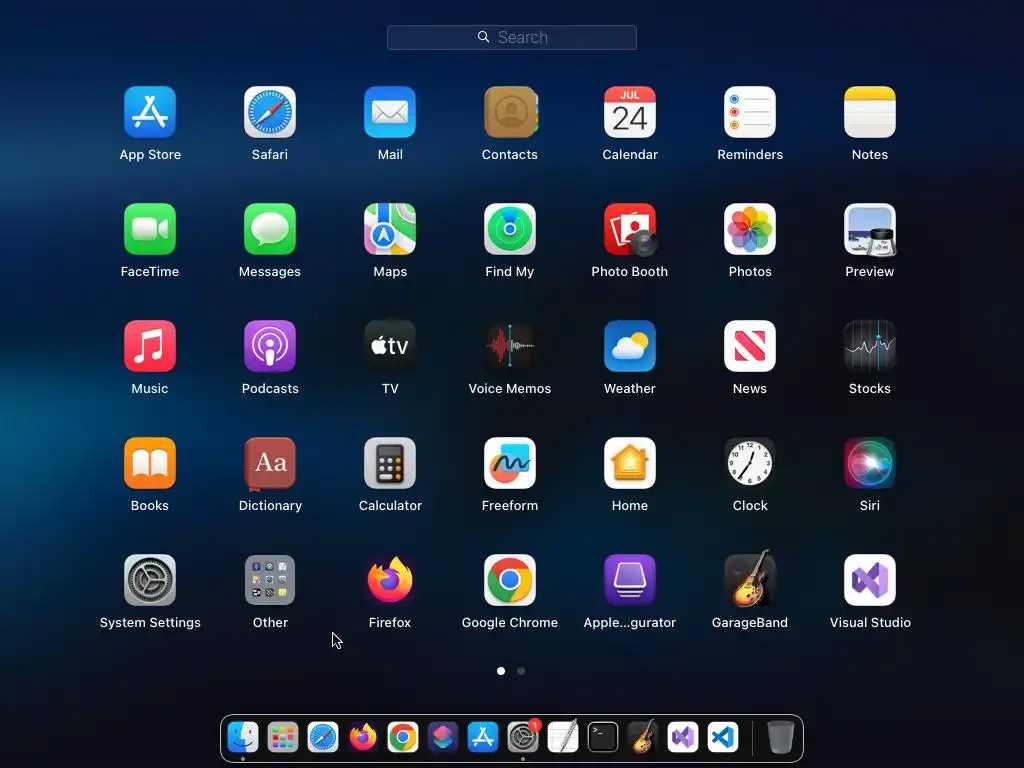Select first Launchpad page dot
Screen dimensions: 1024x768
pos(501,671)
